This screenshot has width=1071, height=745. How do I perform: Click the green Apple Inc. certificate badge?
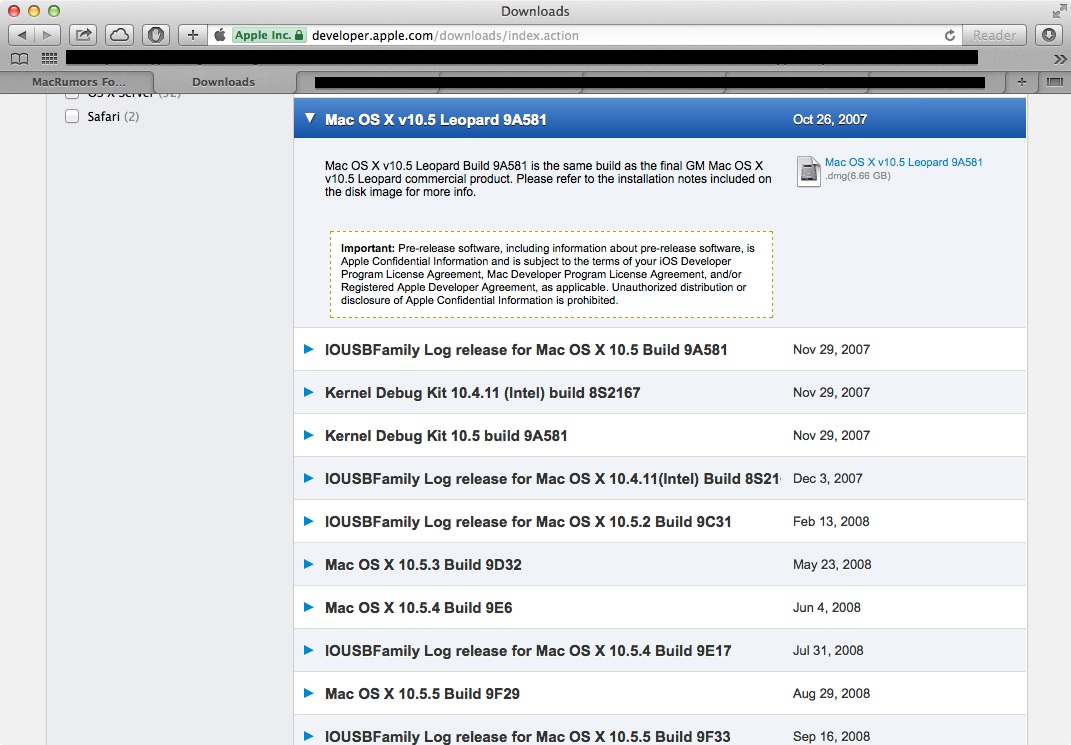[268, 35]
